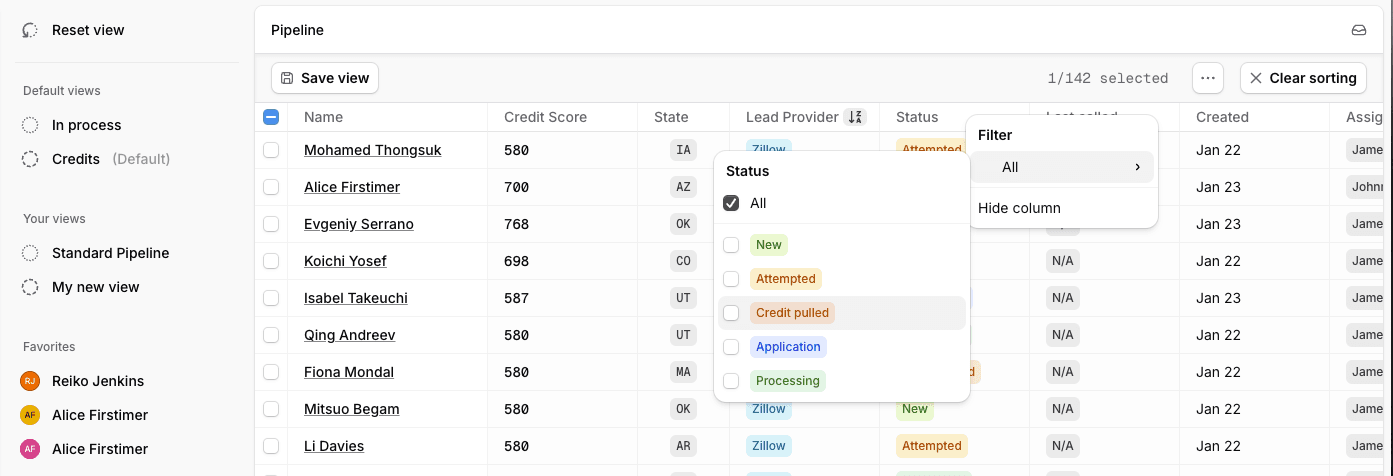Click the dashed circle icon beside Standard Pipeline
This screenshot has height=476, width=1393.
31,253
